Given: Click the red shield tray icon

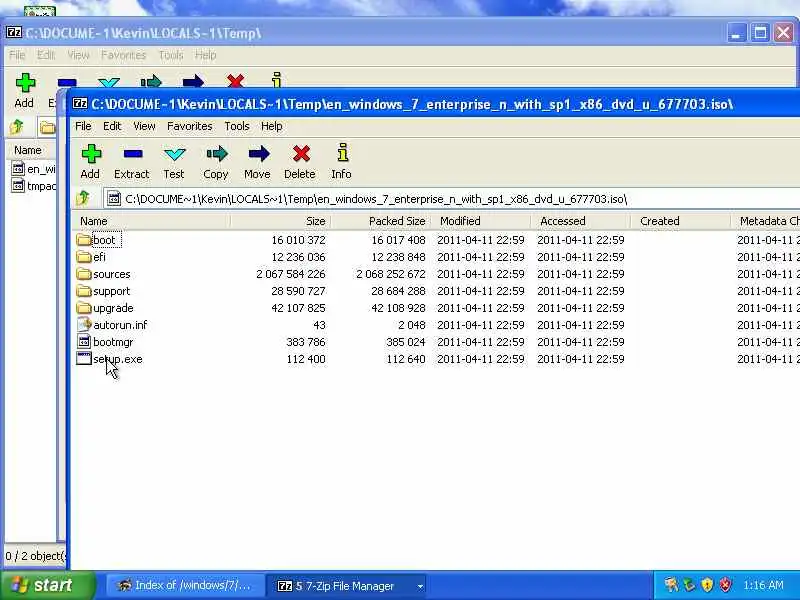Looking at the screenshot, I should pyautogui.click(x=725, y=585).
